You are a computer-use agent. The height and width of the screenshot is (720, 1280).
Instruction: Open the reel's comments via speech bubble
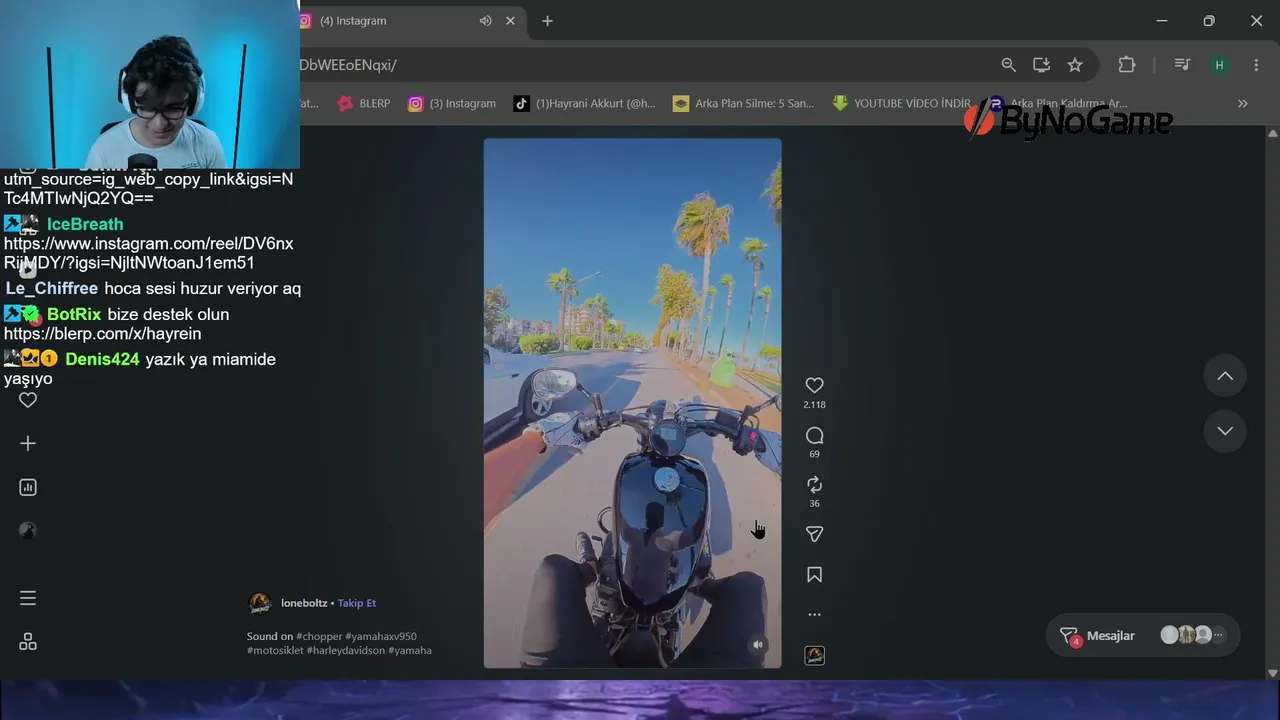[814, 435]
